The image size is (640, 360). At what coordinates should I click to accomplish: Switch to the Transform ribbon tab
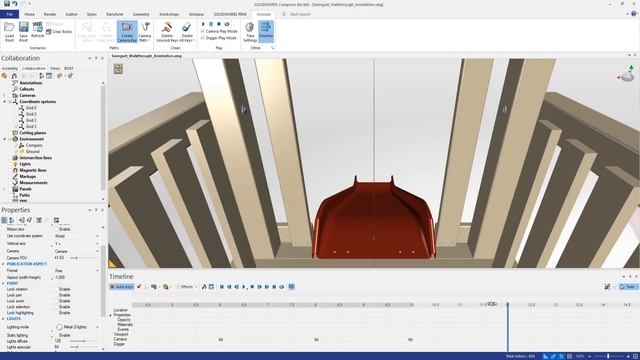pyautogui.click(x=114, y=14)
